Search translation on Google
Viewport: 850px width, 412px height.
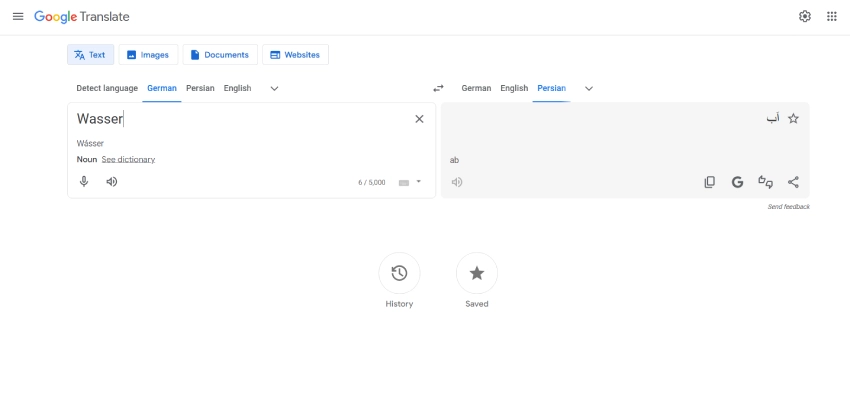click(737, 182)
